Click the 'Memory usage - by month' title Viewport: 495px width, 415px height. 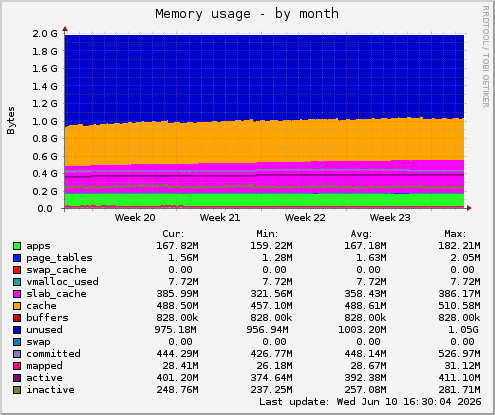(247, 14)
